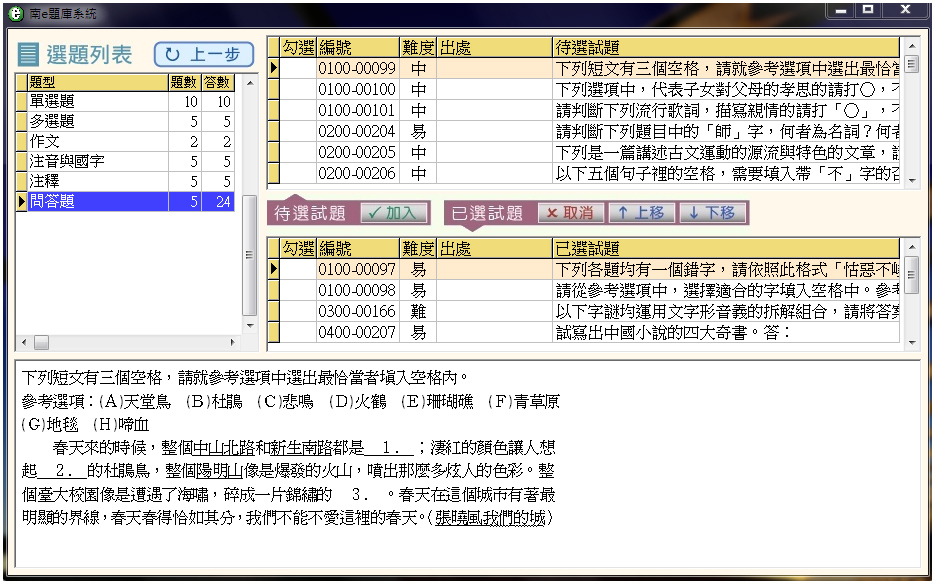This screenshot has height=584, width=935.
Task: Click the question type list horizontal scrollbar
Action: [x=130, y=342]
